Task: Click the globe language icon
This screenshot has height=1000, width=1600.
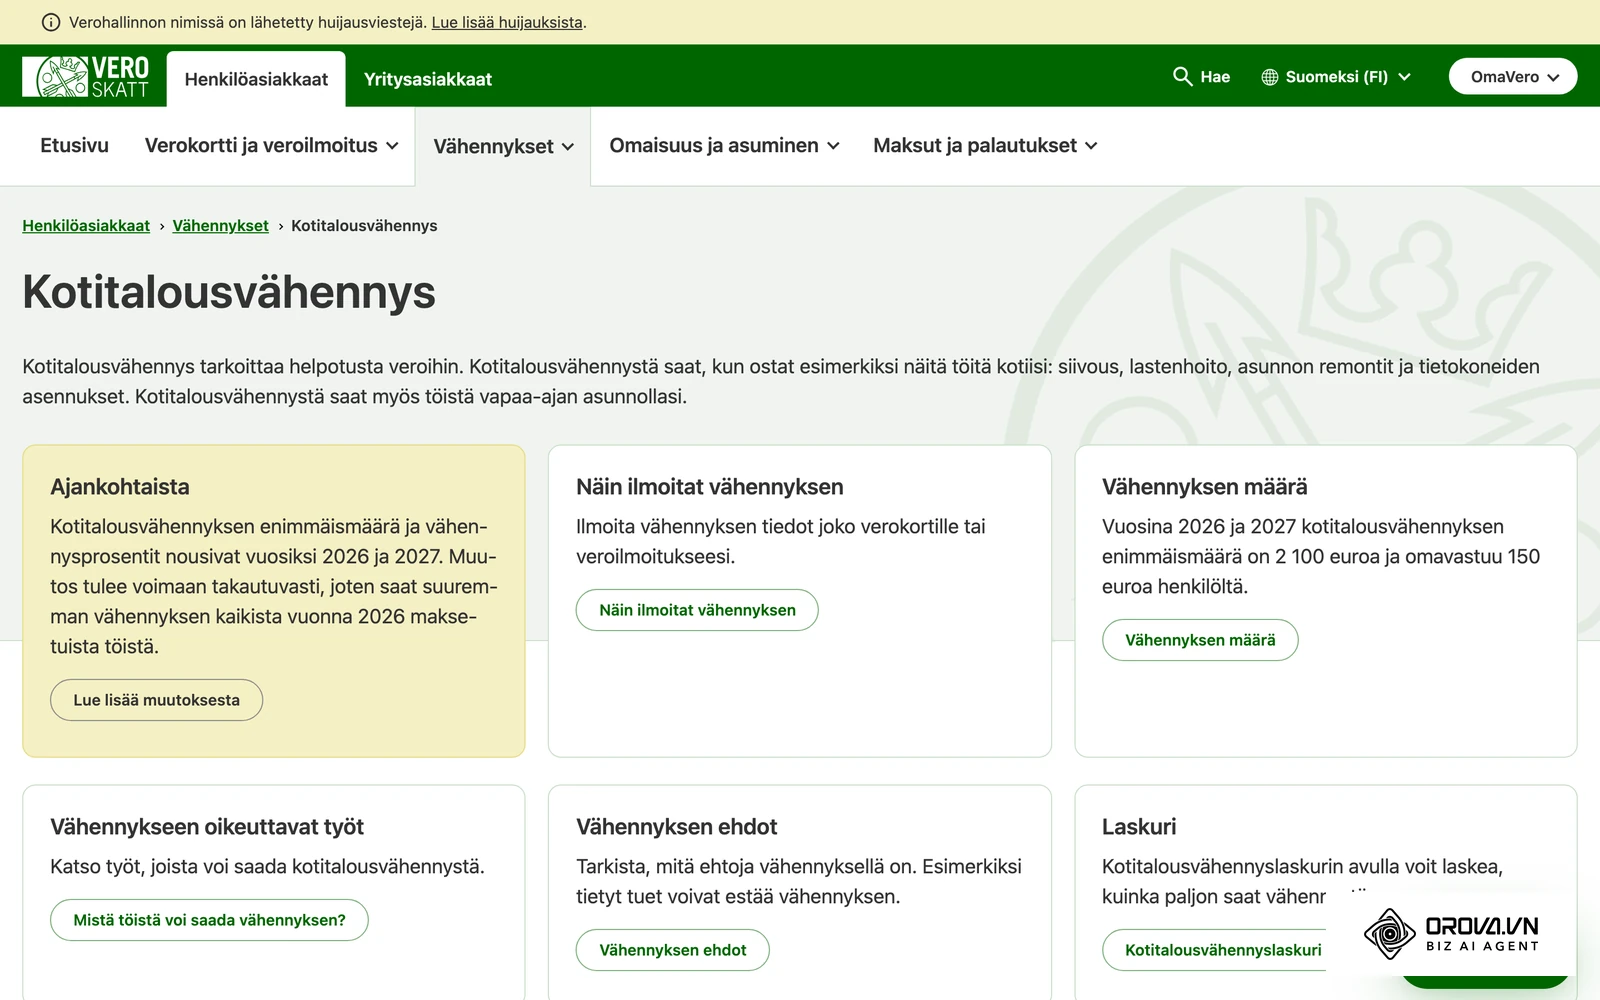Action: (x=1270, y=77)
